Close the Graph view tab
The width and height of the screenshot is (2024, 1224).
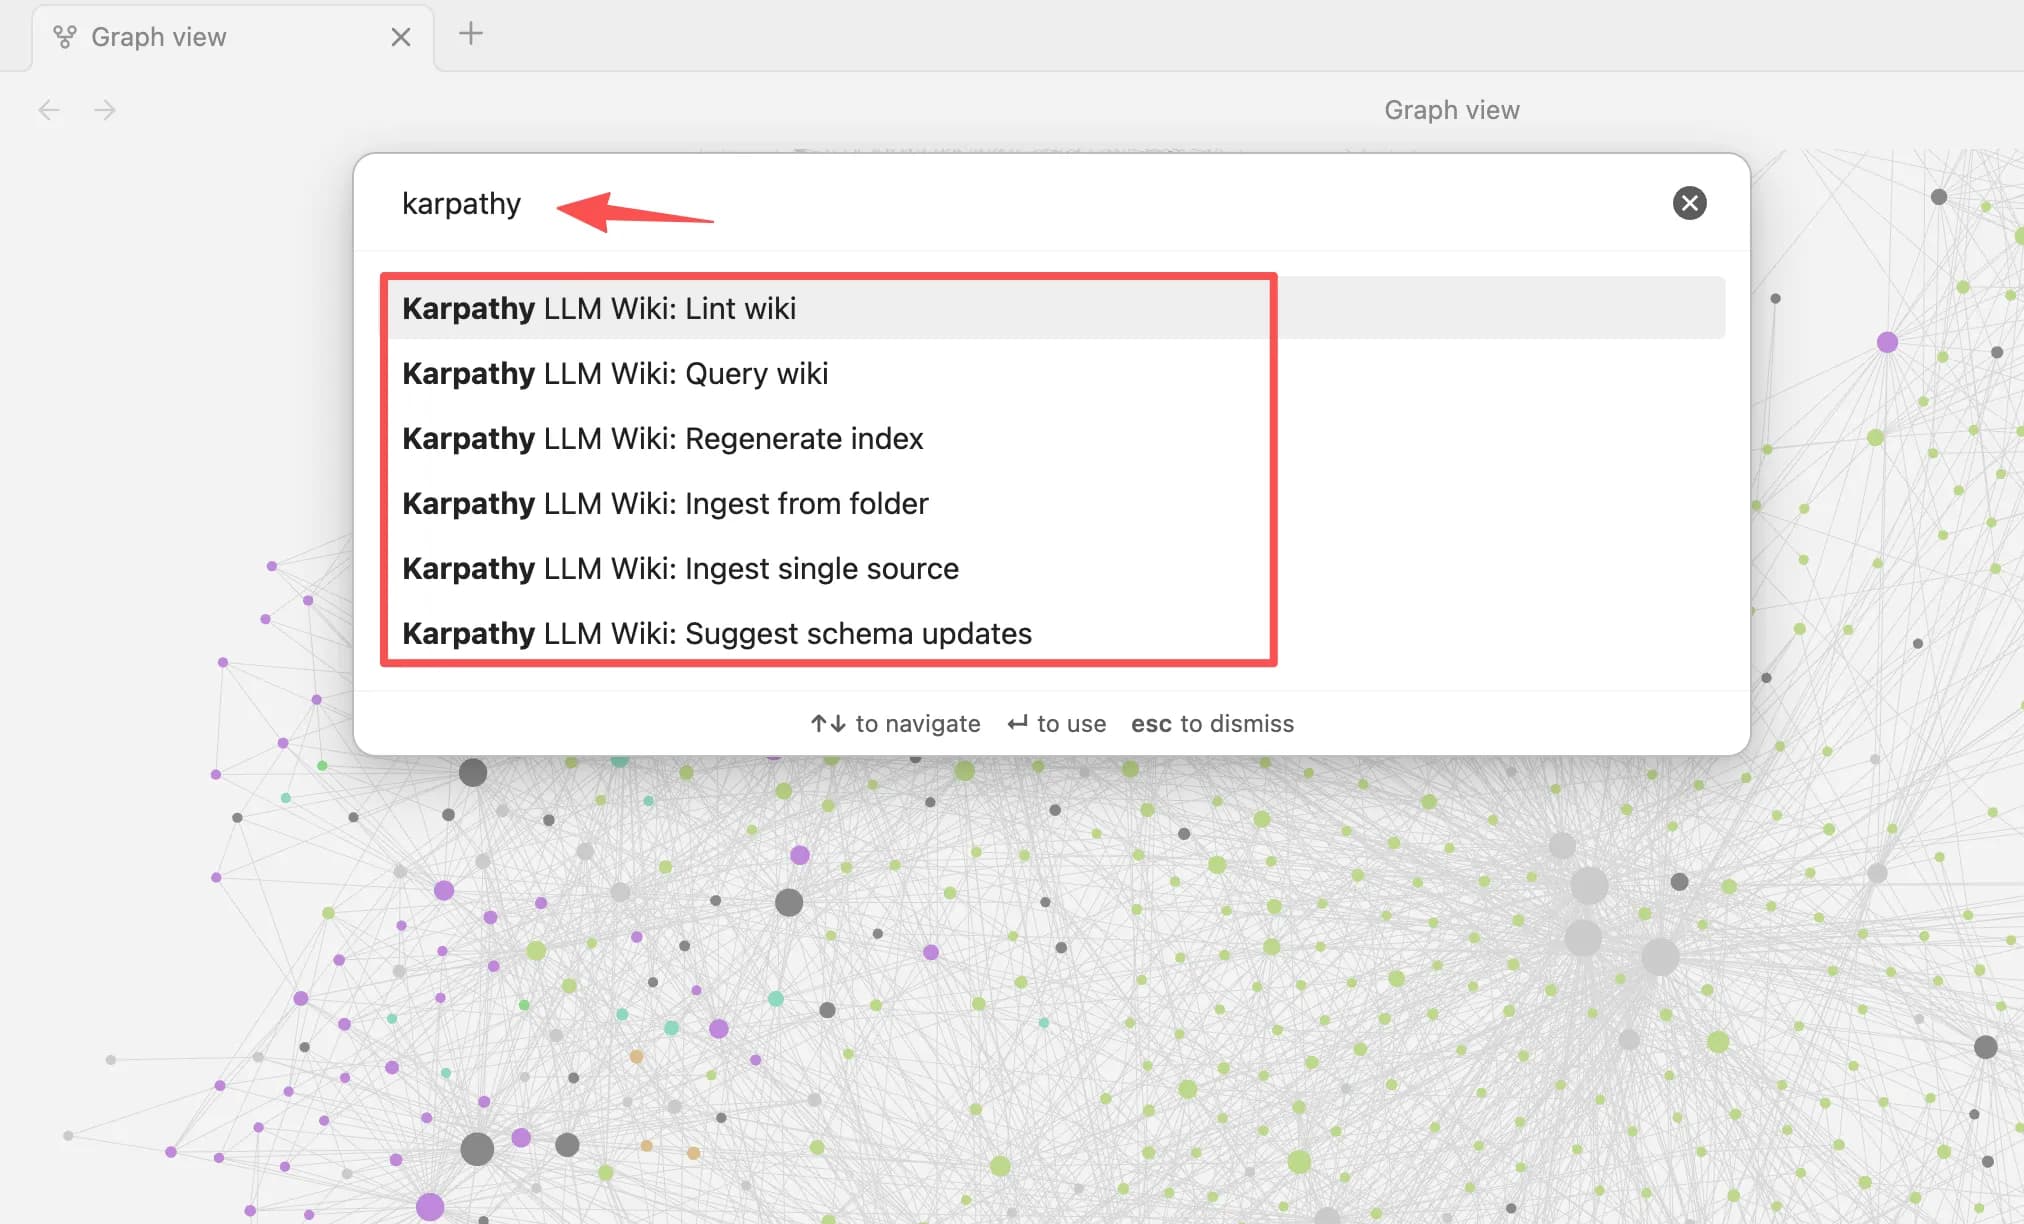coord(401,37)
